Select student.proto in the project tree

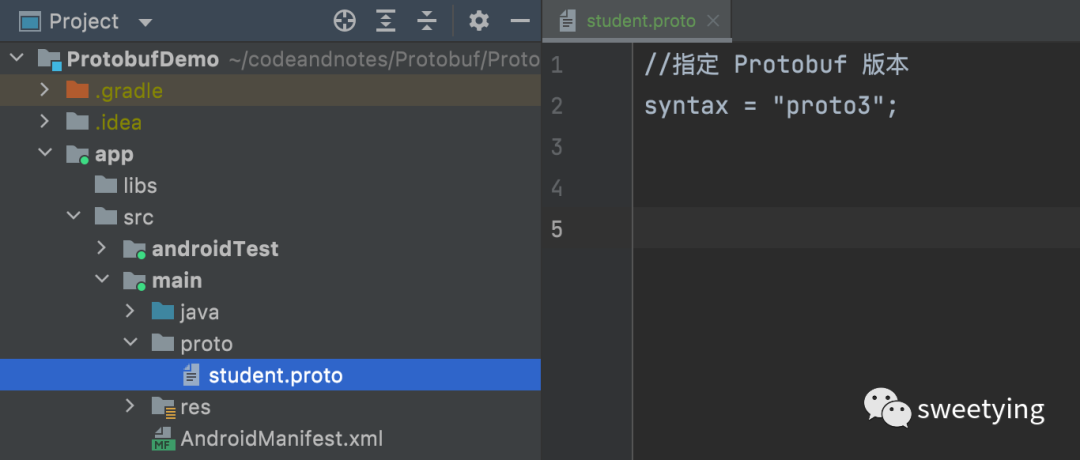(x=275, y=376)
